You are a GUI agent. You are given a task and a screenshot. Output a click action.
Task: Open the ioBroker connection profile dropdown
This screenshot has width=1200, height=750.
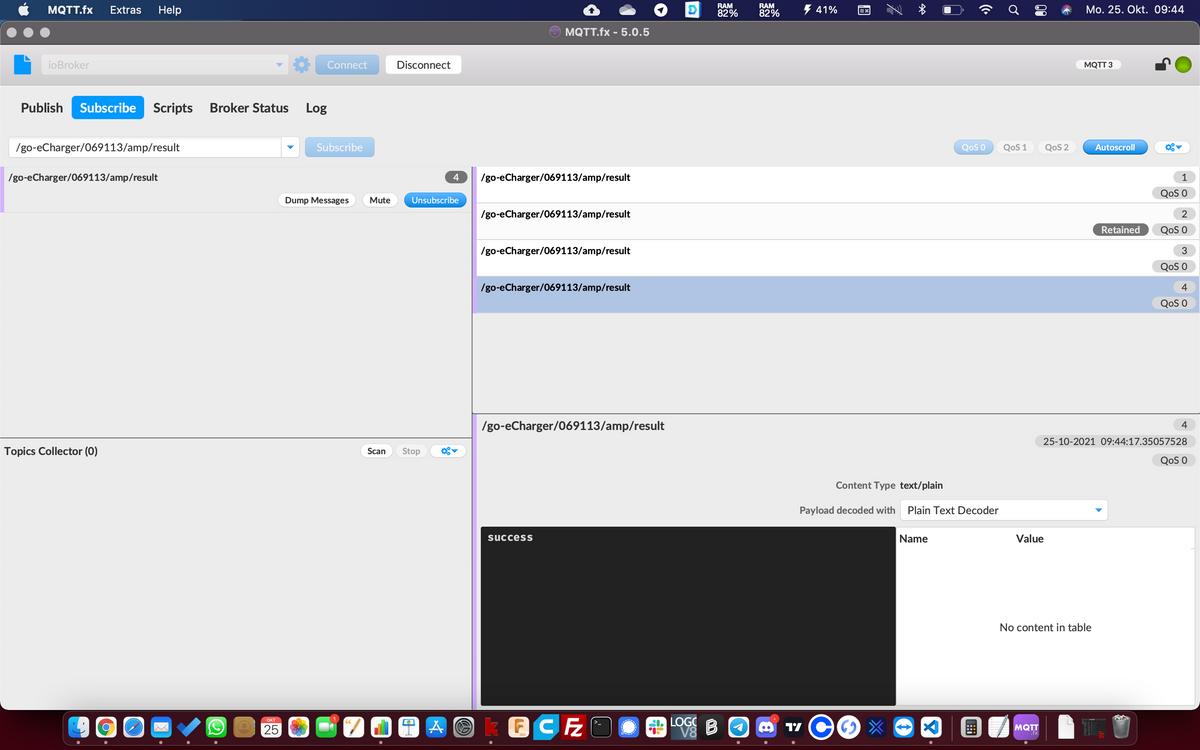(x=164, y=65)
